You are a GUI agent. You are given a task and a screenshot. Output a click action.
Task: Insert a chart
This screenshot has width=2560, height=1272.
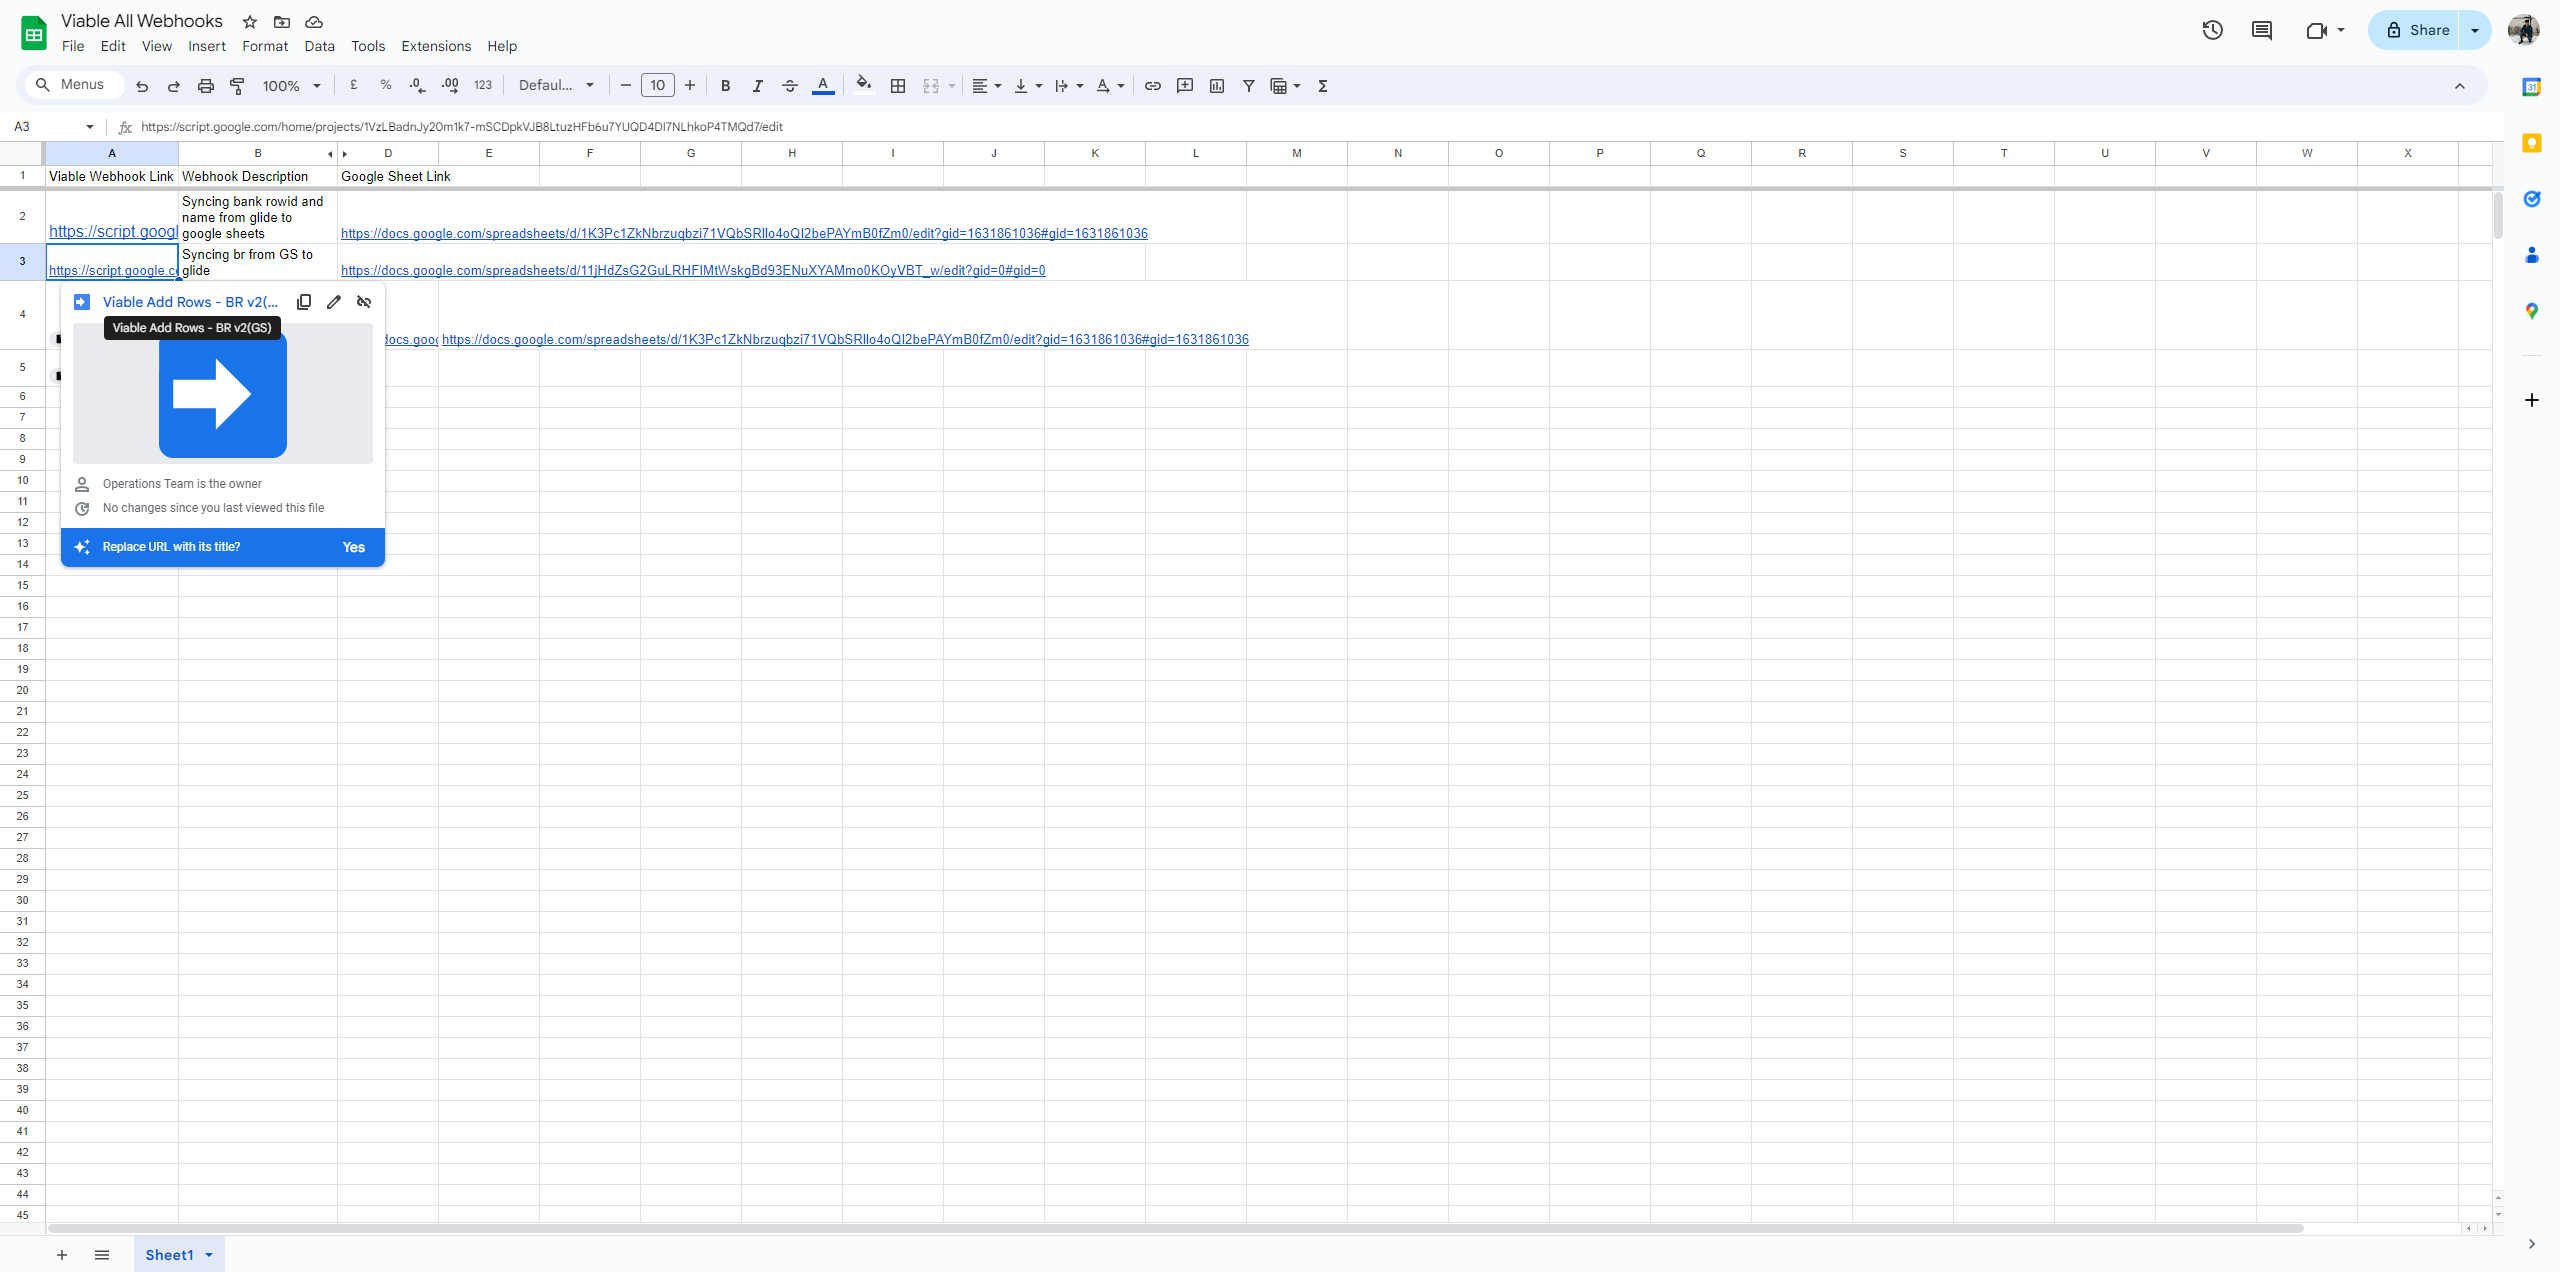point(1217,86)
